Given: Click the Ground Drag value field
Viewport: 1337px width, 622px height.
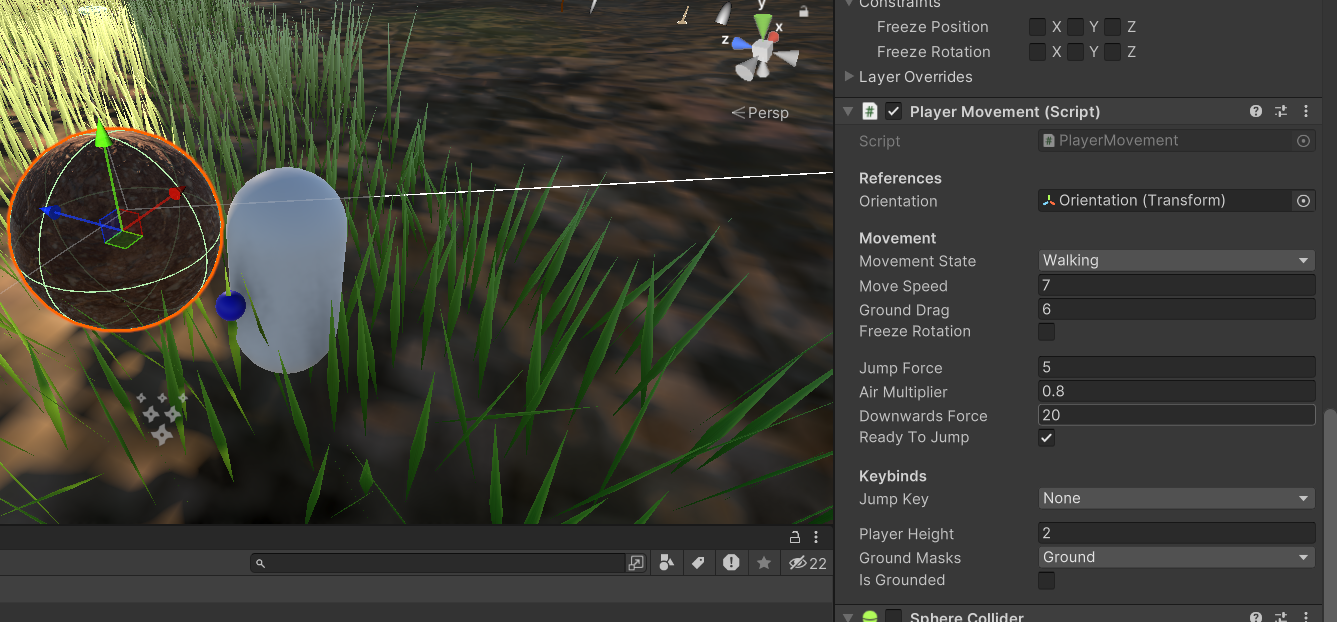Looking at the screenshot, I should click(1176, 310).
